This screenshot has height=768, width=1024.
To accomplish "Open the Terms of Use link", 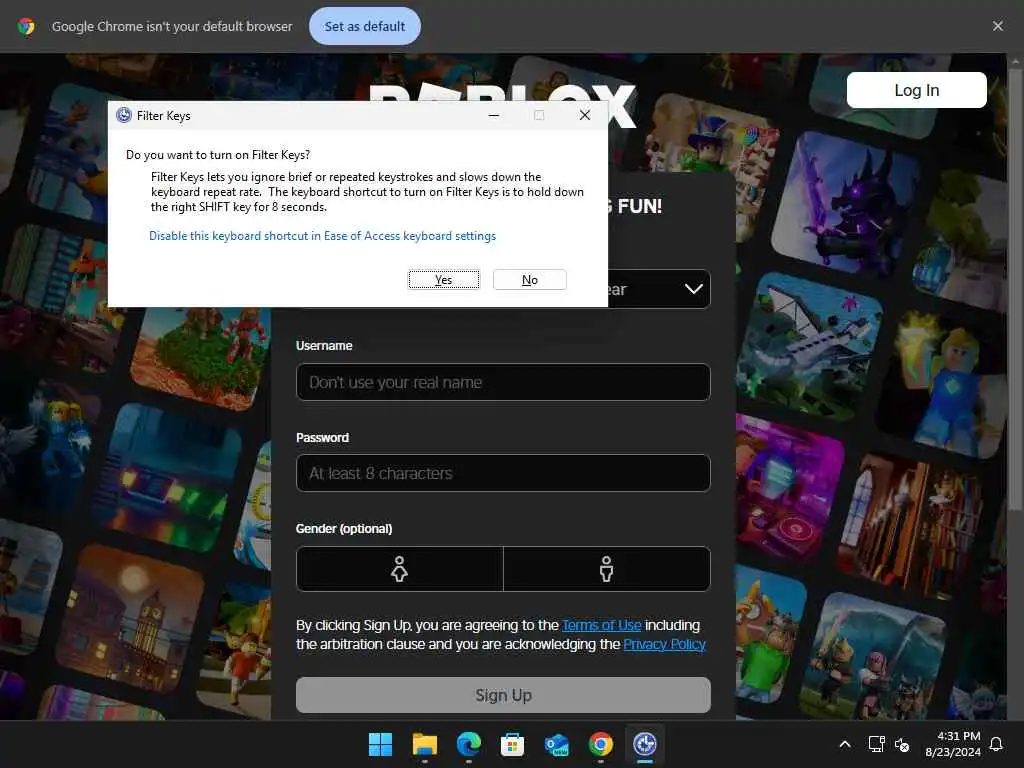I will click(x=601, y=625).
